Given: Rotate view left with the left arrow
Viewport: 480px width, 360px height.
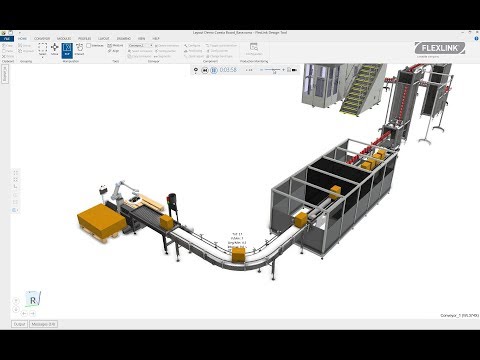Looking at the screenshot, I should pos(24,313).
